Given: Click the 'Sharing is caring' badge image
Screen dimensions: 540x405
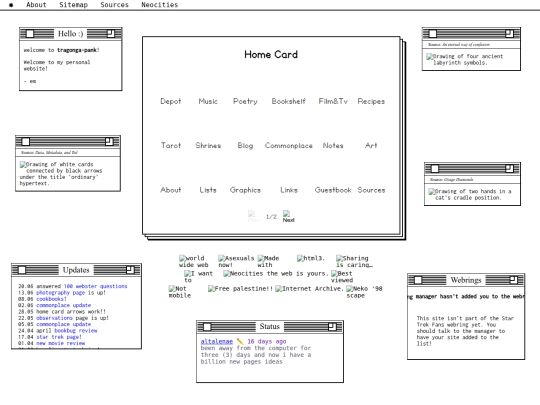Looking at the screenshot, I should pyautogui.click(x=354, y=261).
